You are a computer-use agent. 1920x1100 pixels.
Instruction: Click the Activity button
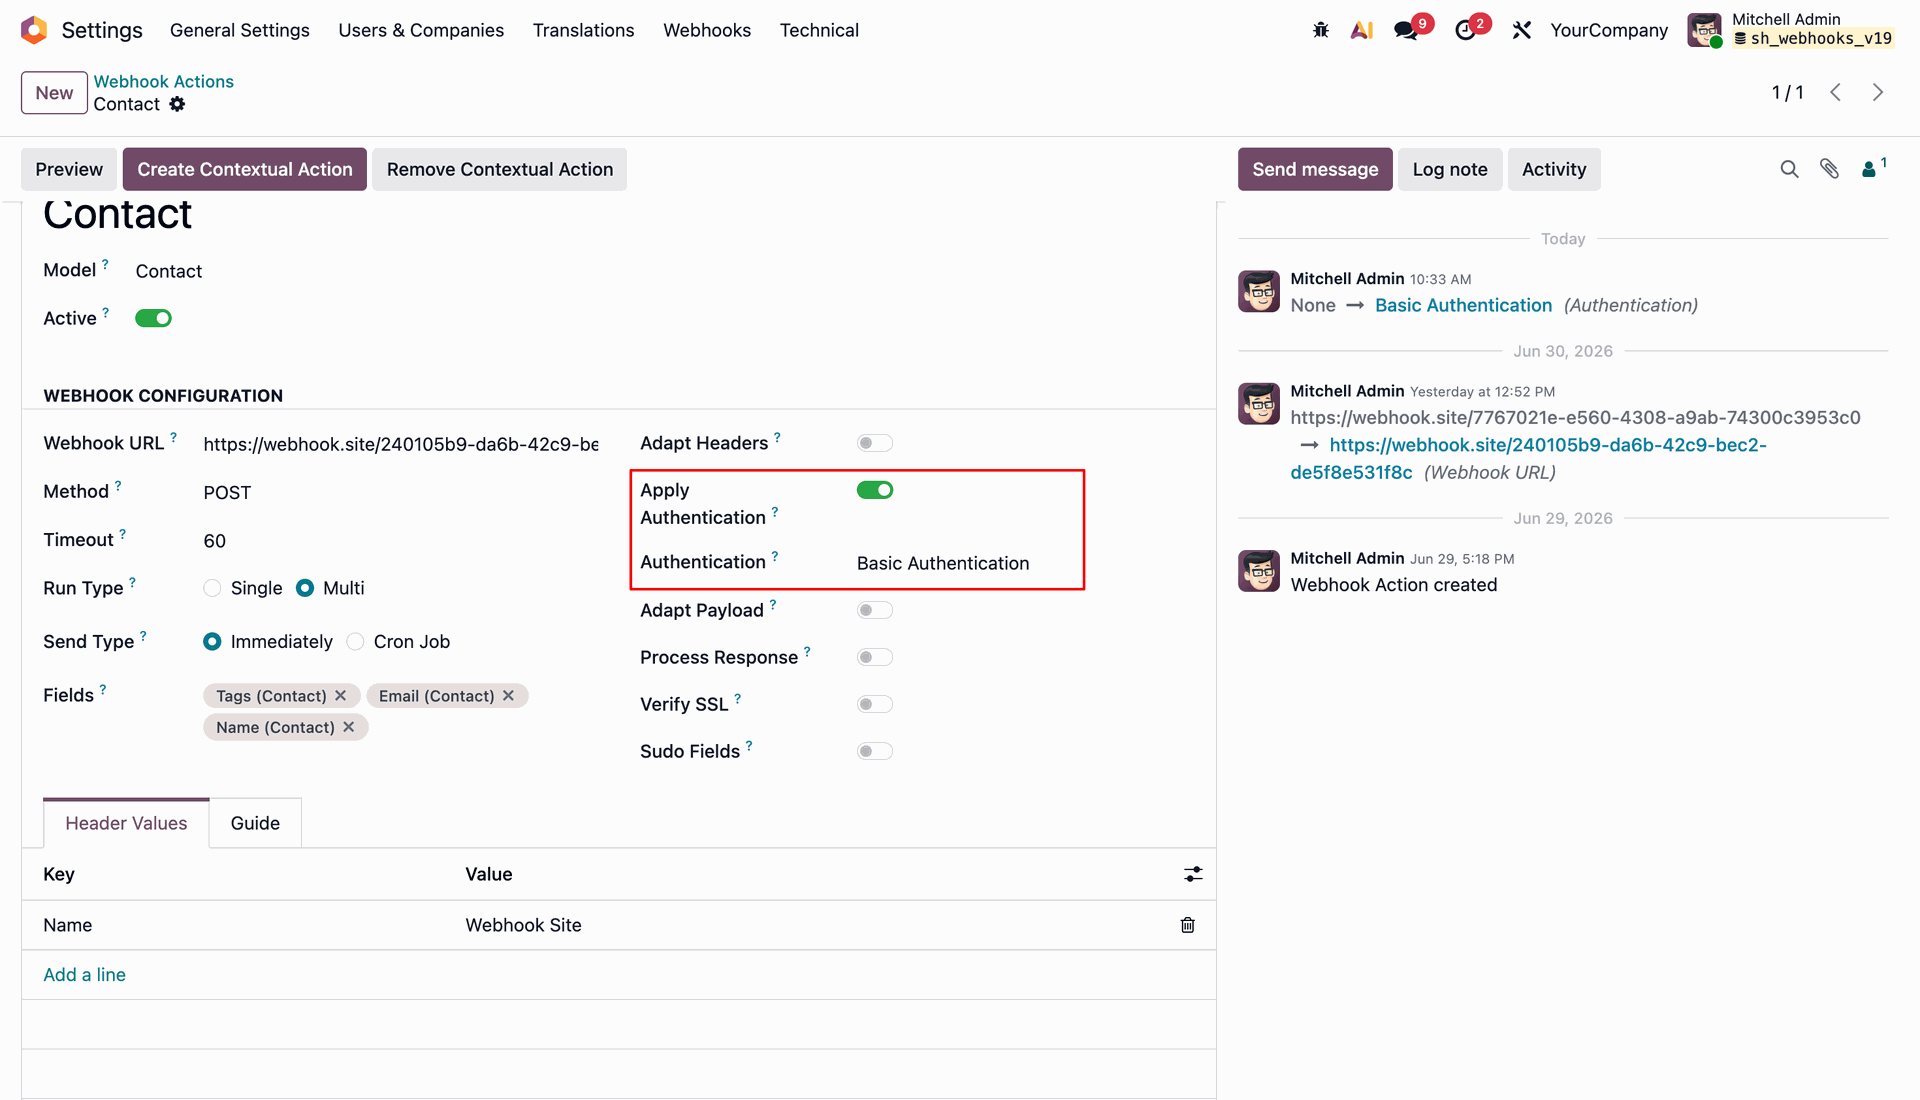[x=1554, y=169]
